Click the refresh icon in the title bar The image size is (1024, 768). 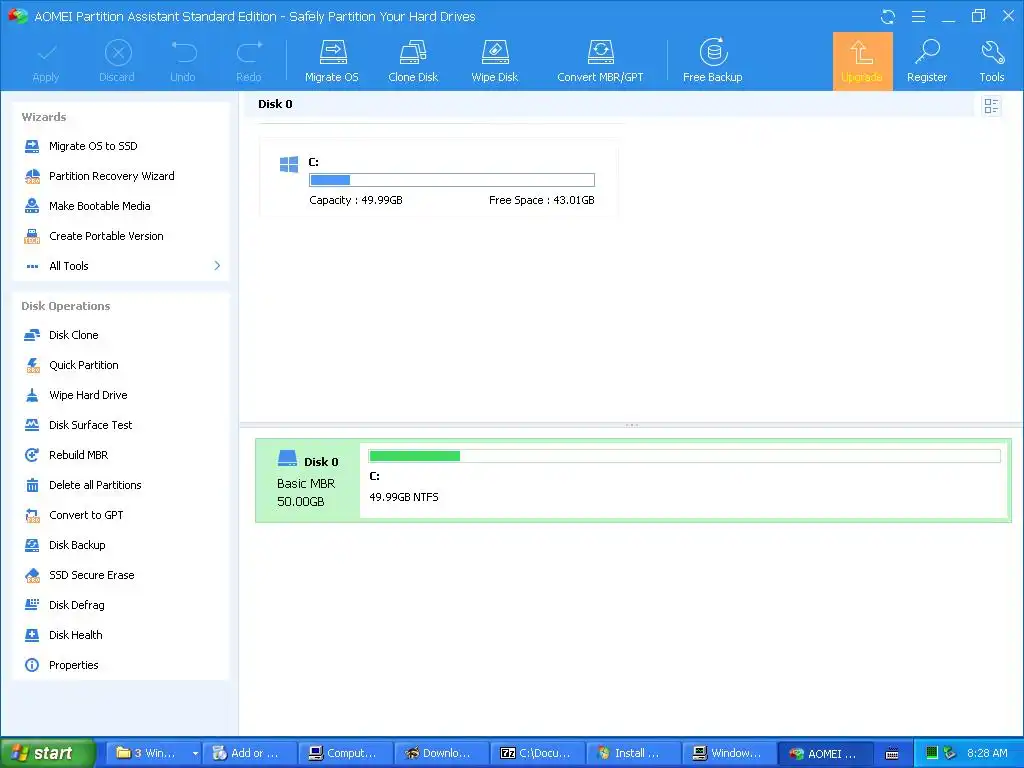(888, 16)
